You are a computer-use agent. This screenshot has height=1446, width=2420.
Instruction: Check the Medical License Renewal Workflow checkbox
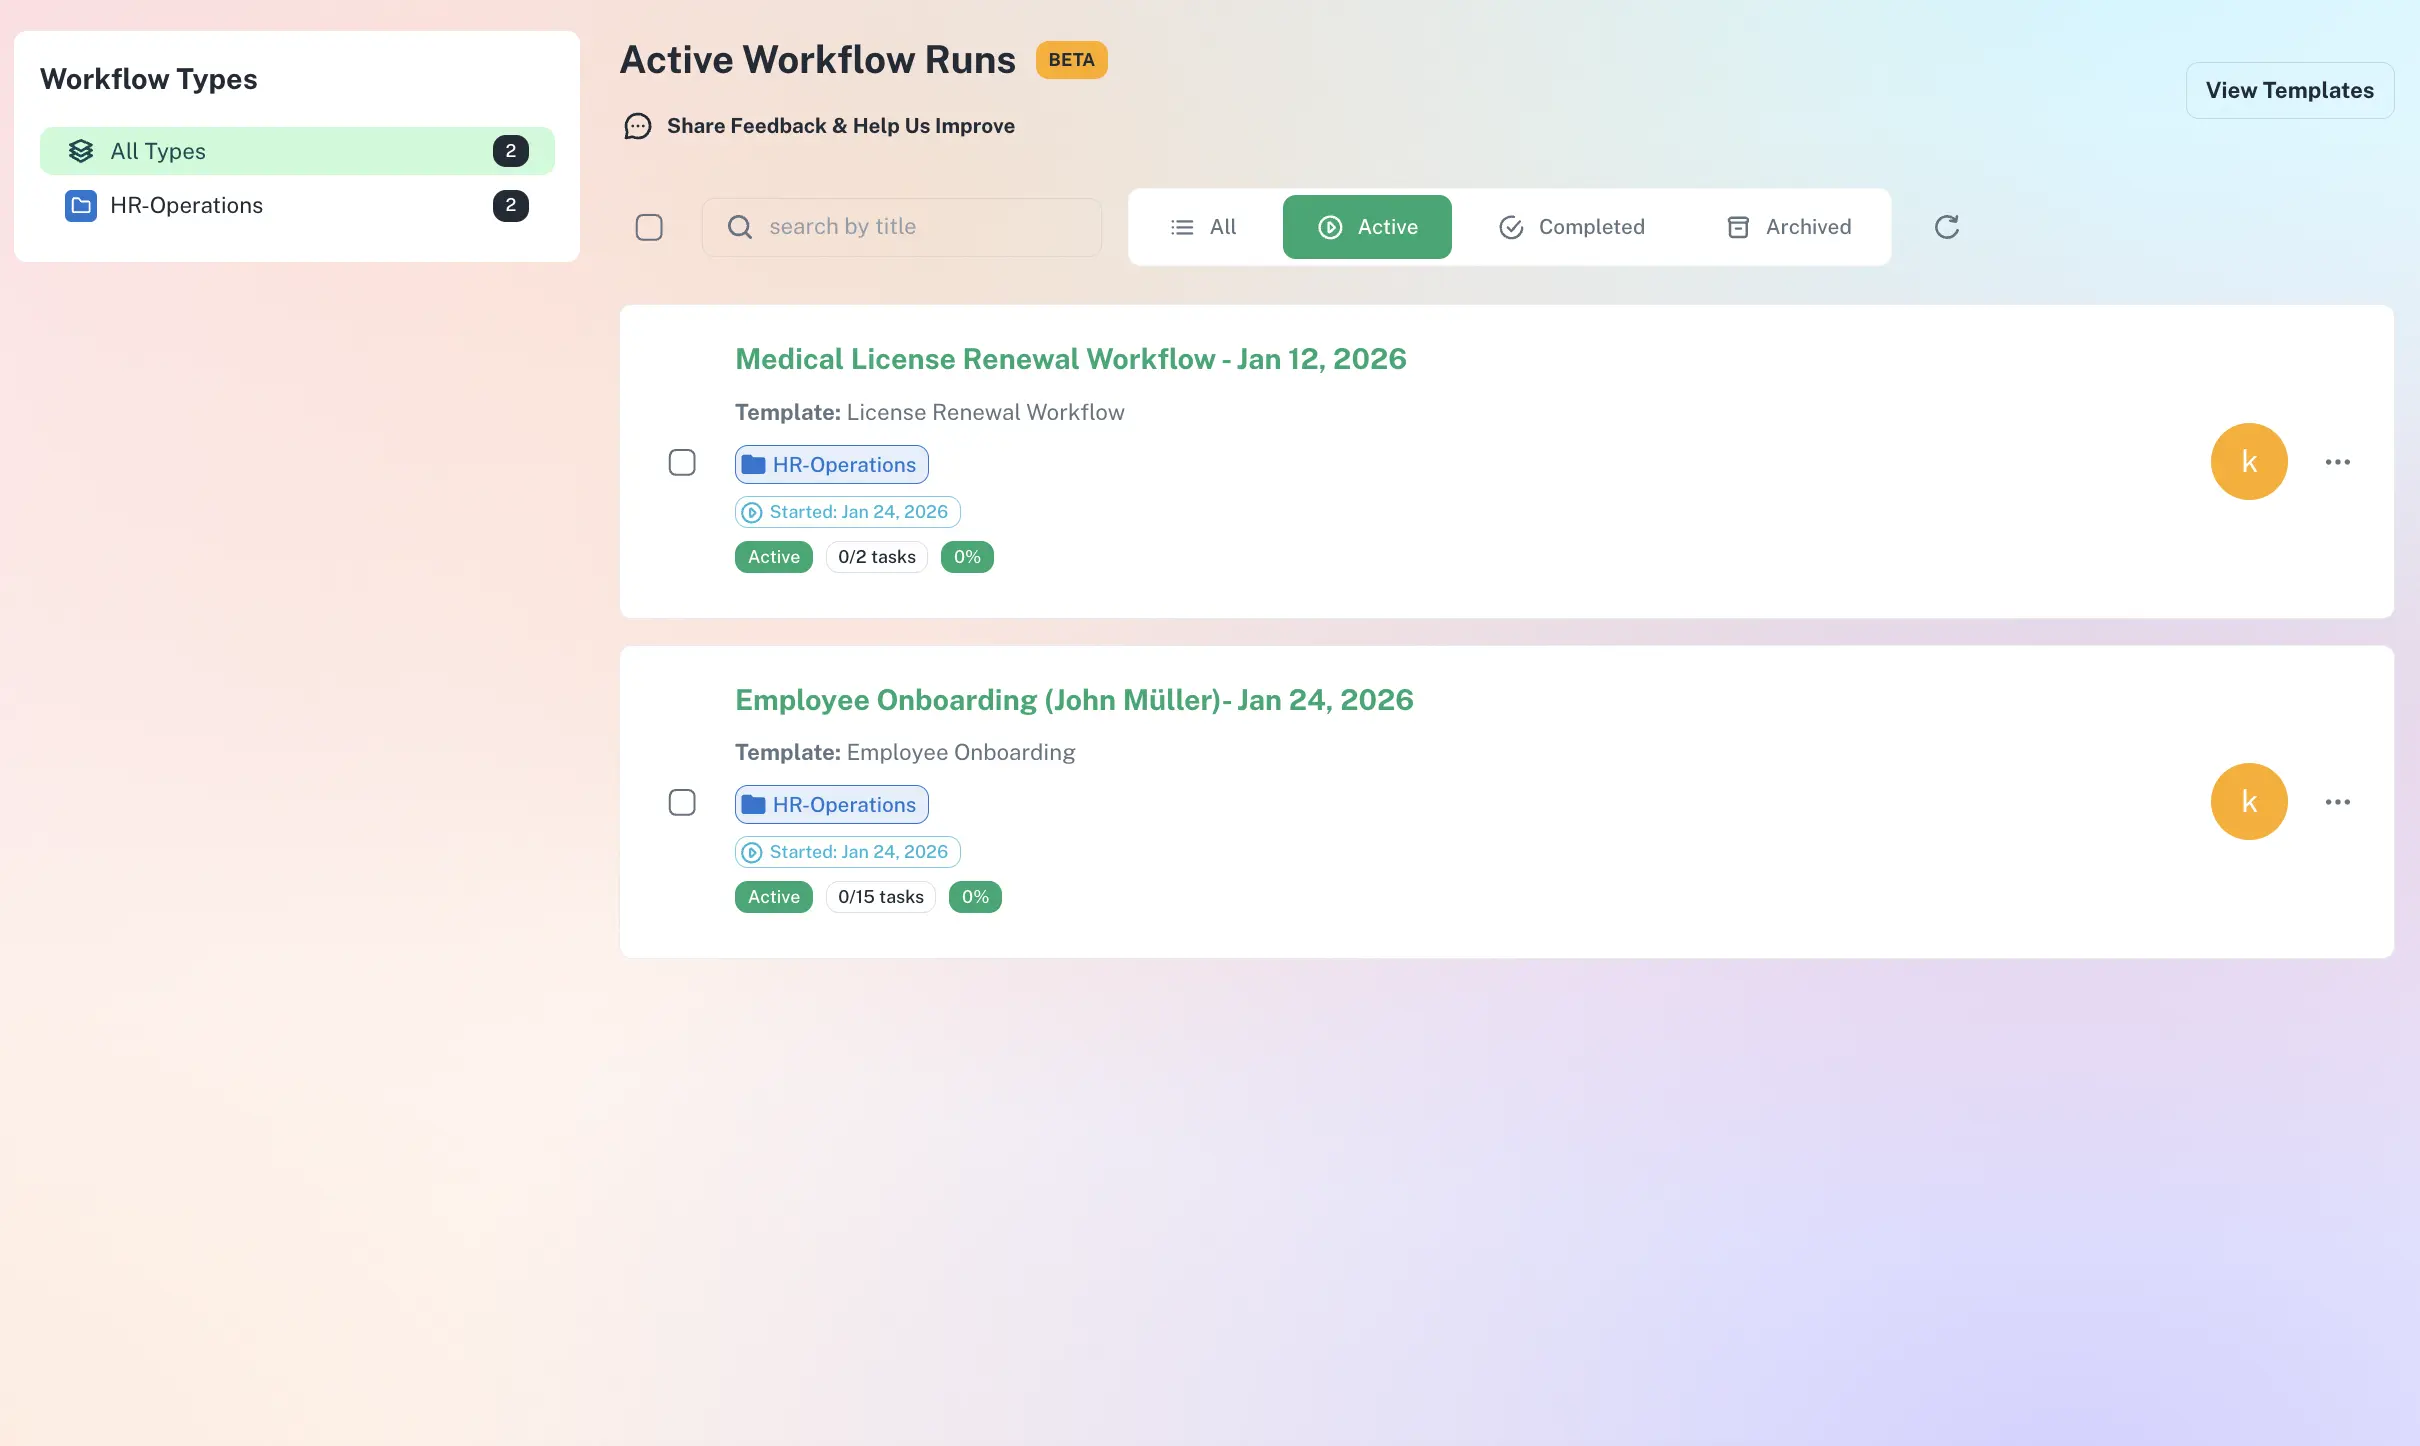(682, 462)
